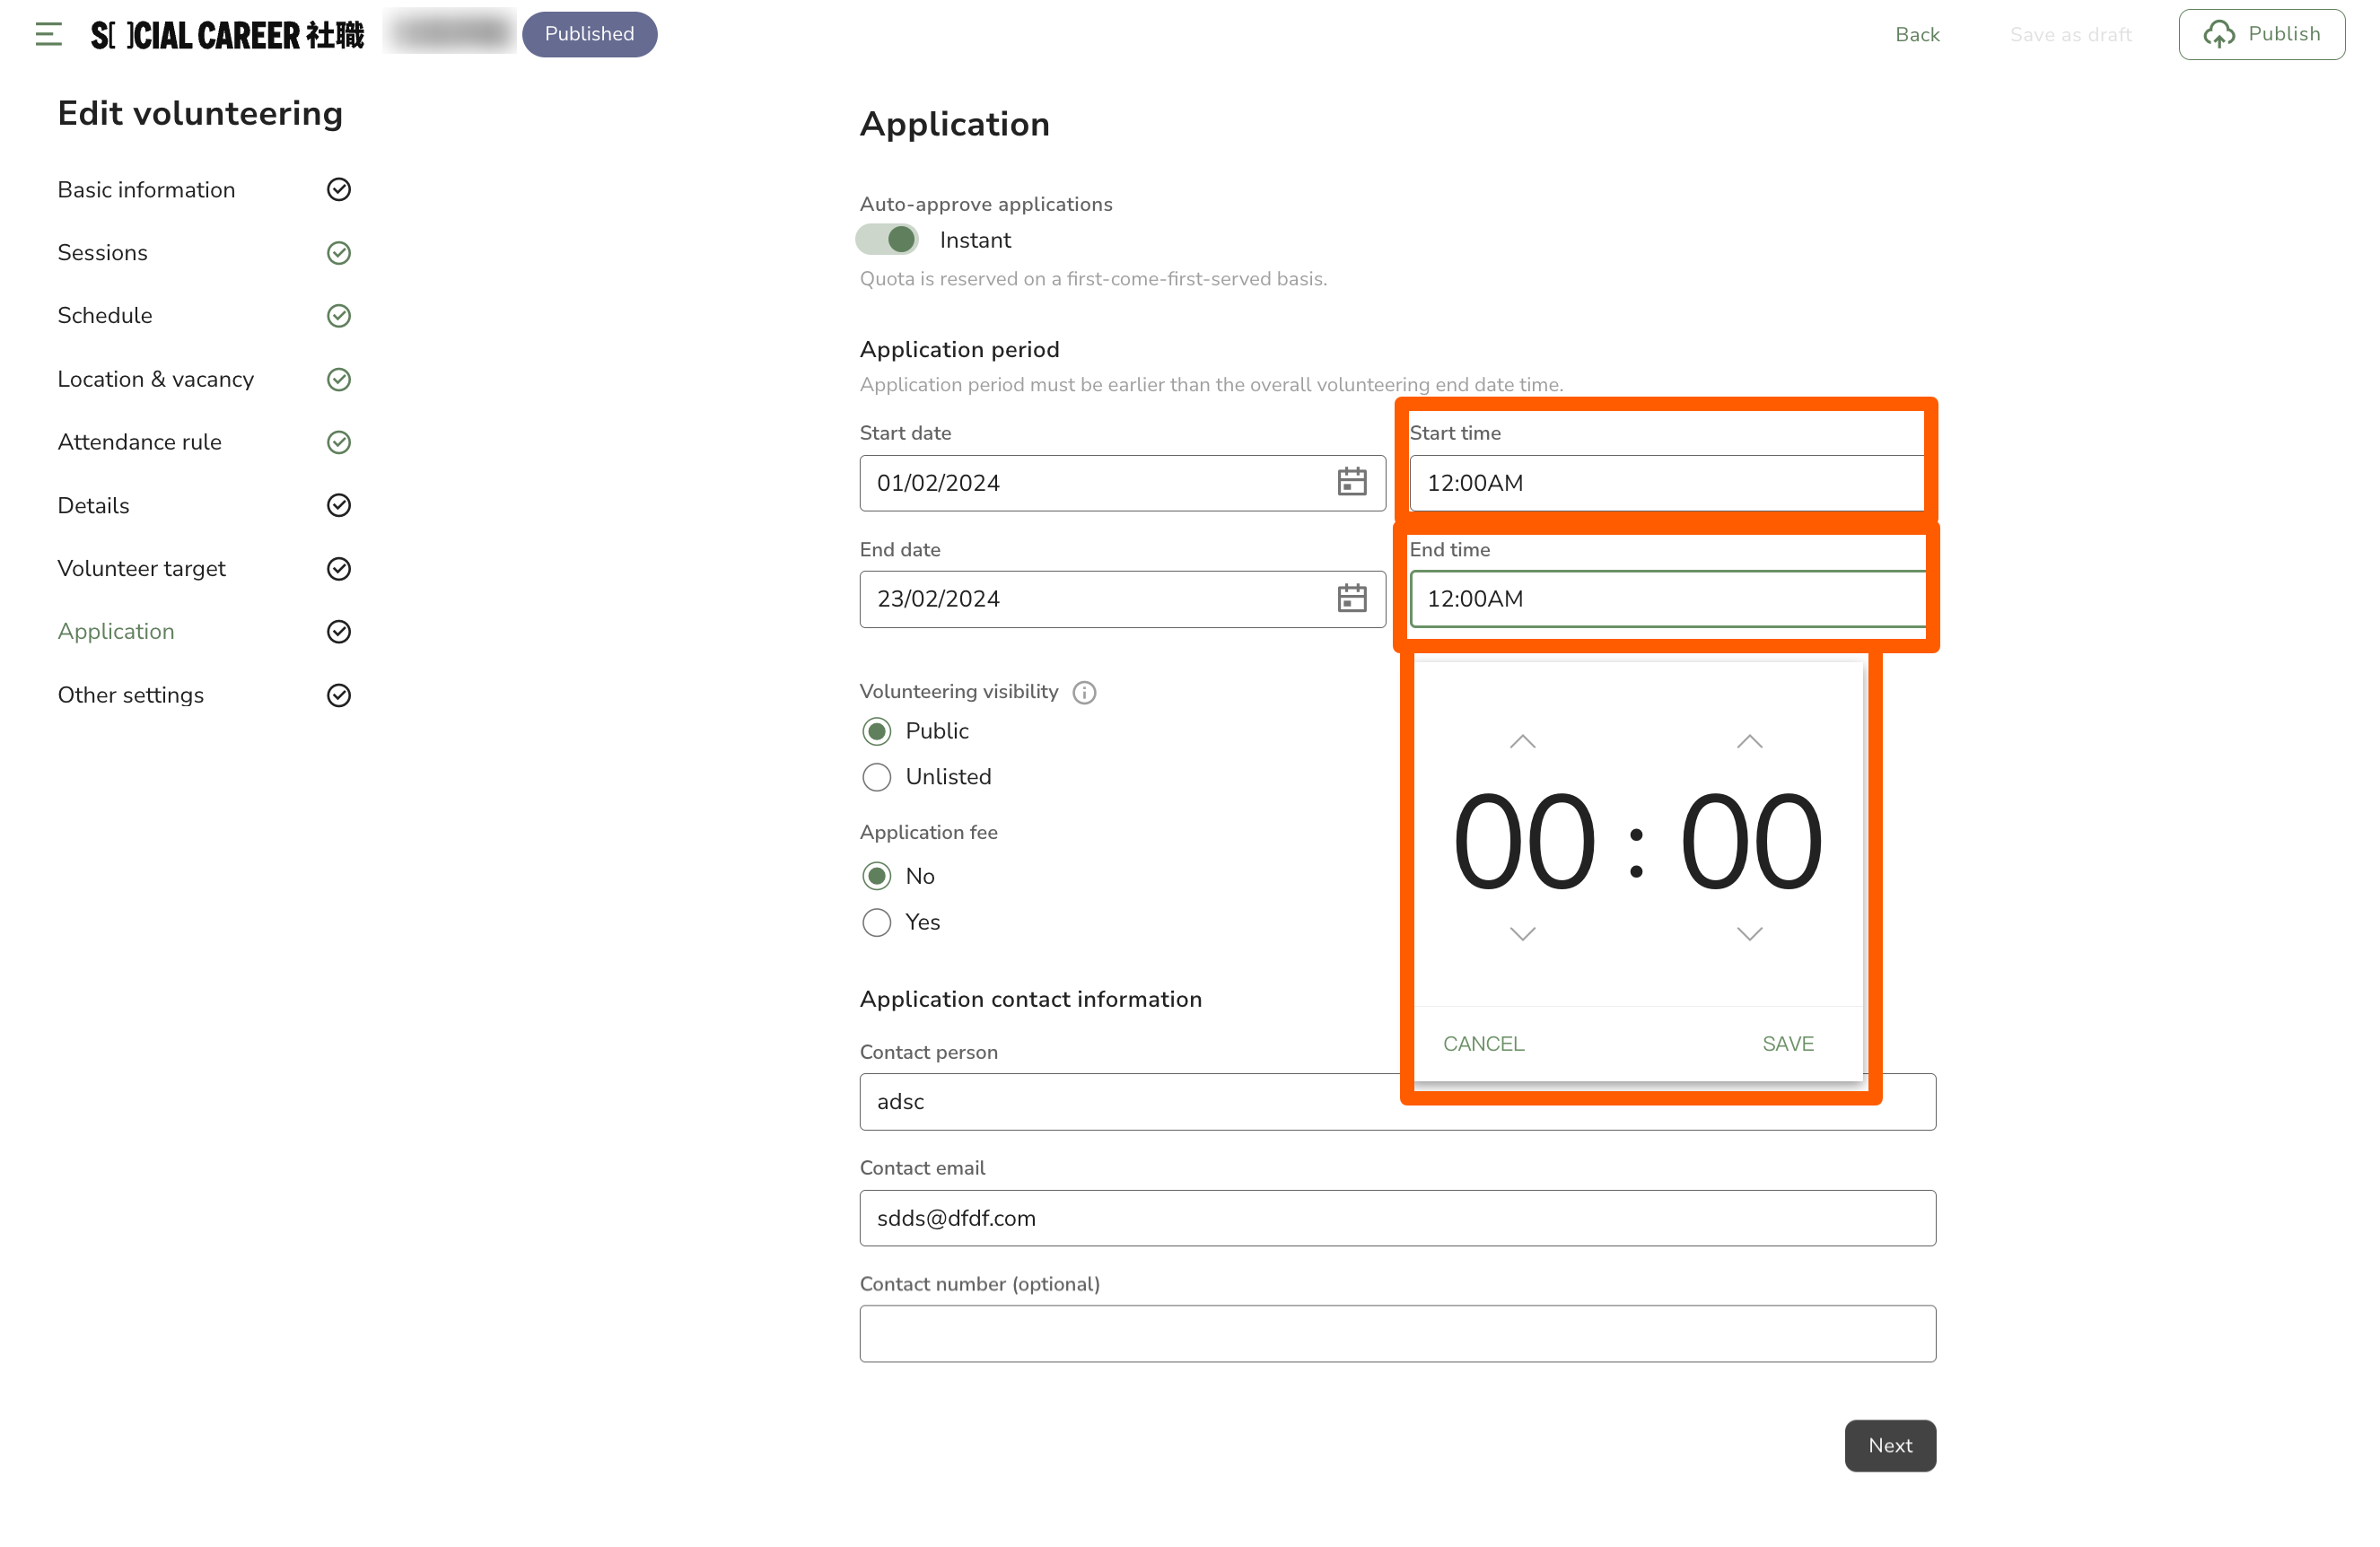The image size is (2380, 1547).
Task: Go to Location & vacancy section
Action: 155,379
